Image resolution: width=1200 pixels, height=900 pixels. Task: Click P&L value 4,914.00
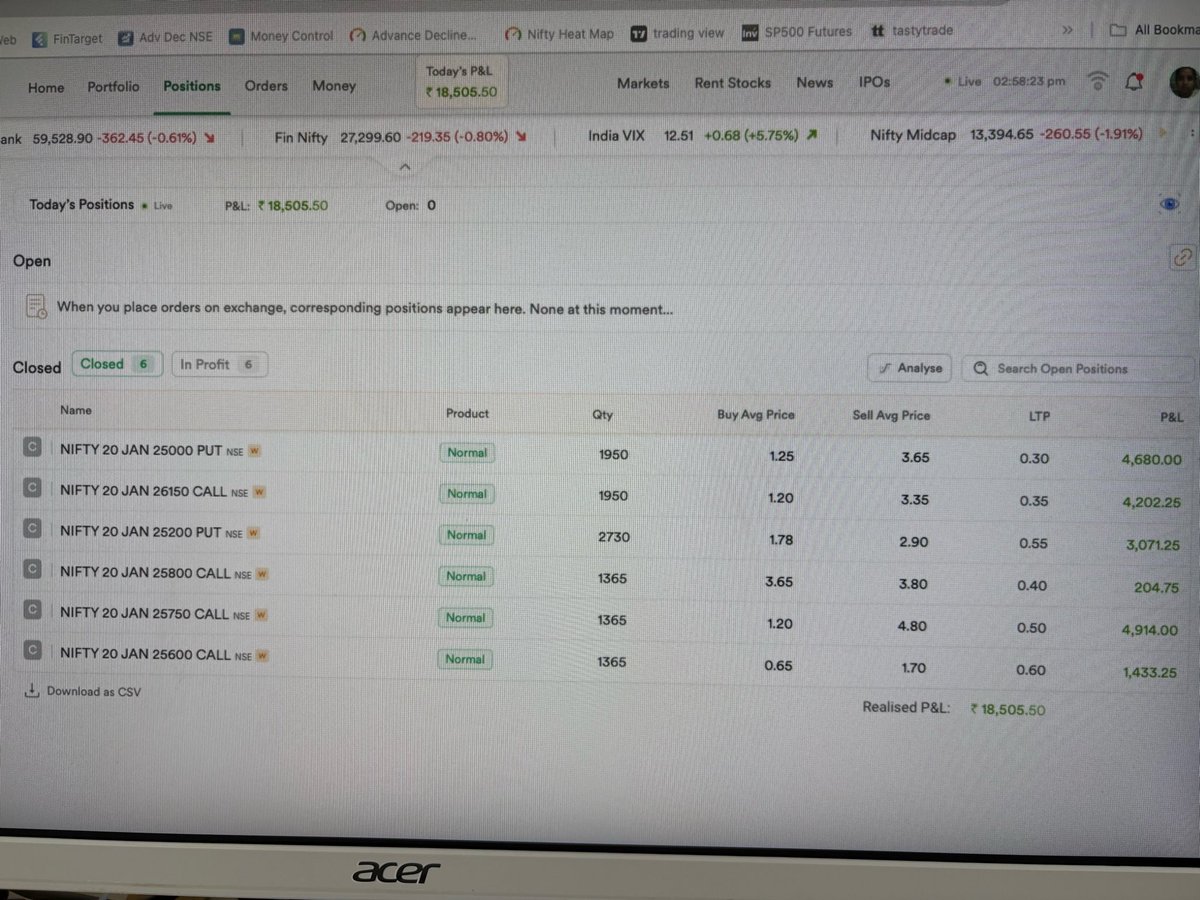(1150, 630)
